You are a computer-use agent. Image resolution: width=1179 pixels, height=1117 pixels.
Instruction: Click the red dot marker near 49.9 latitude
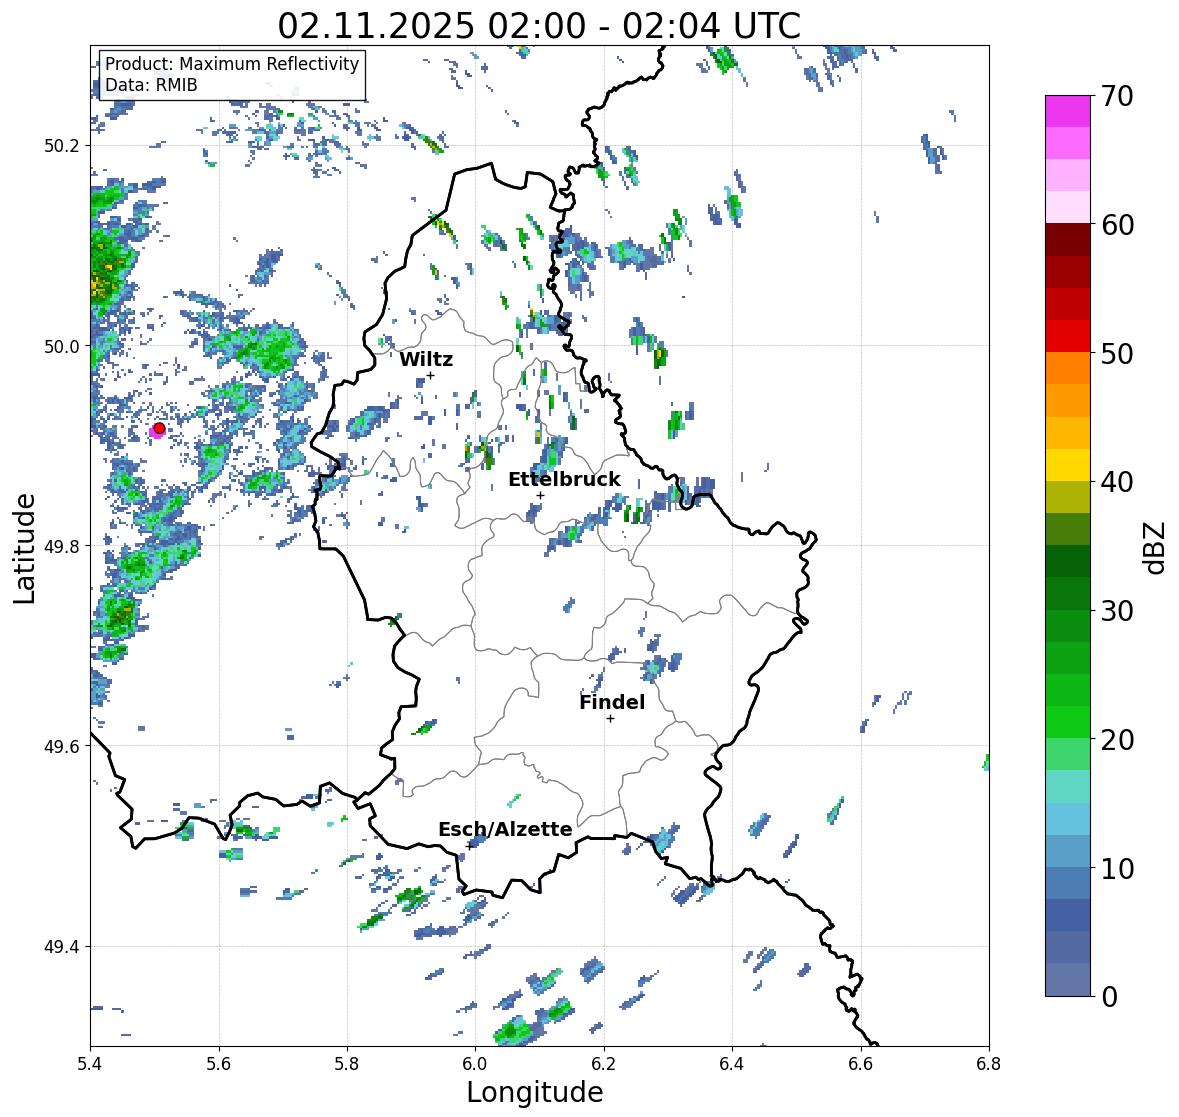coord(159,428)
